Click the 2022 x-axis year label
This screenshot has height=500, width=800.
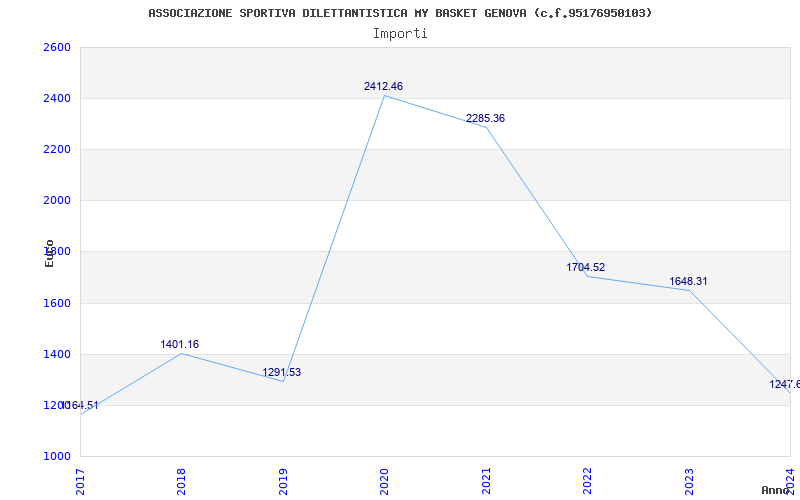[x=587, y=482]
